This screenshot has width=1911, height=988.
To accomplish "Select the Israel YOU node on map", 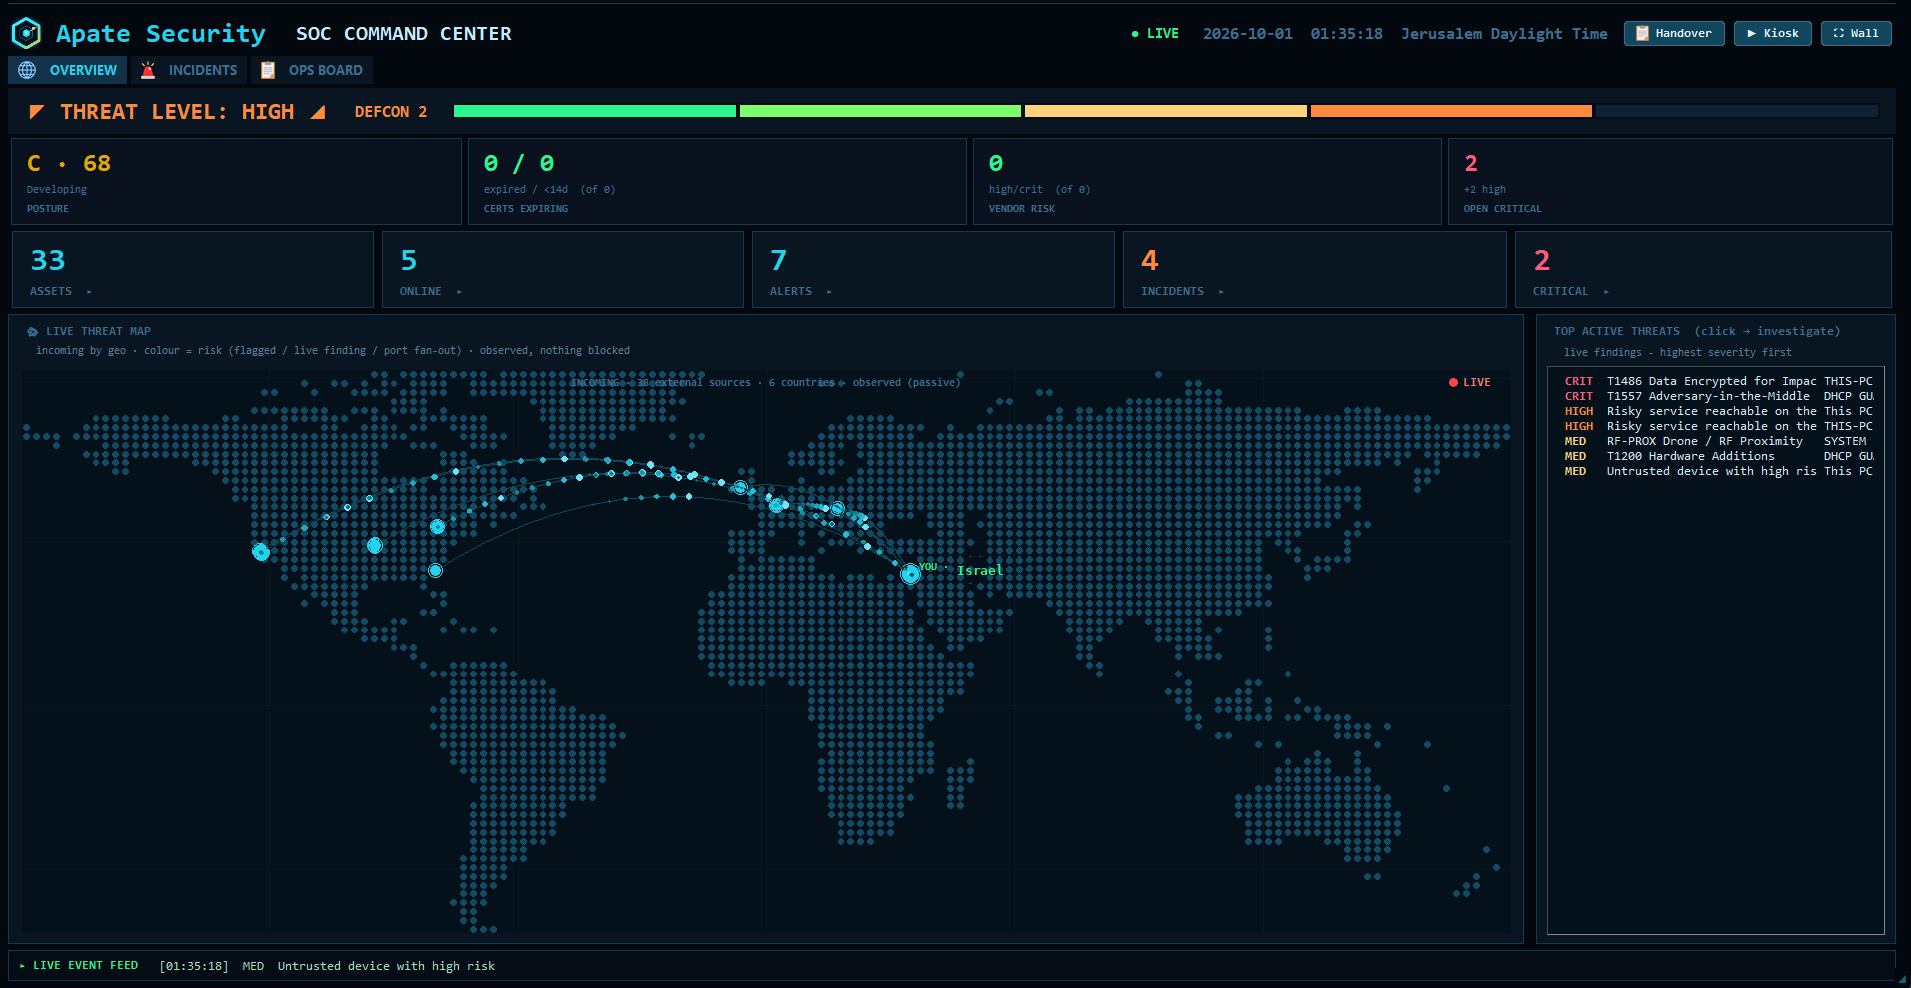I will 910,574.
